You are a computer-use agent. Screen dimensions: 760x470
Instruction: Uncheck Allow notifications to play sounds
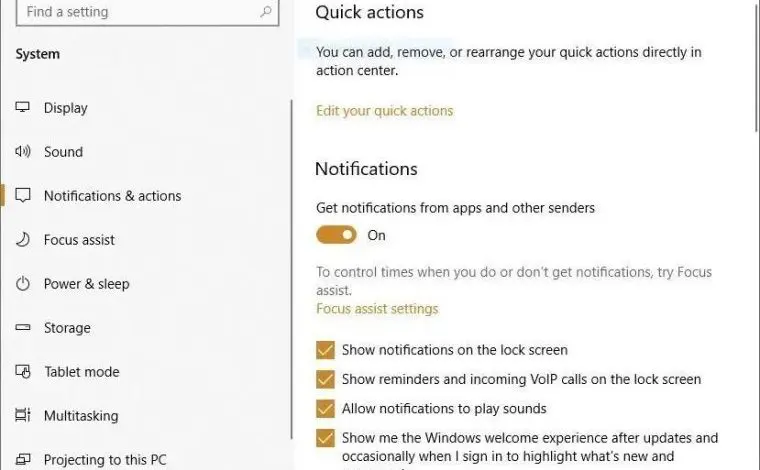click(325, 408)
